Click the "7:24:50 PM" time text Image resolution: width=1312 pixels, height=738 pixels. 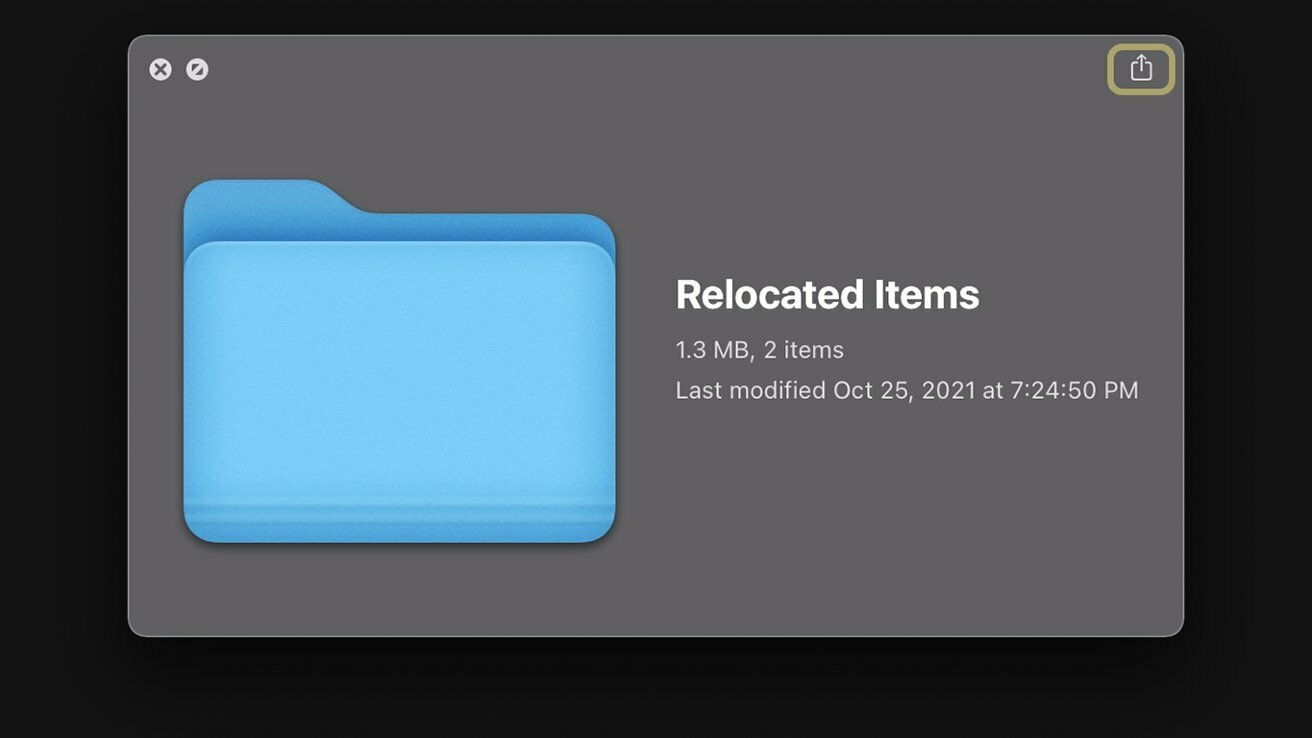coord(1075,390)
